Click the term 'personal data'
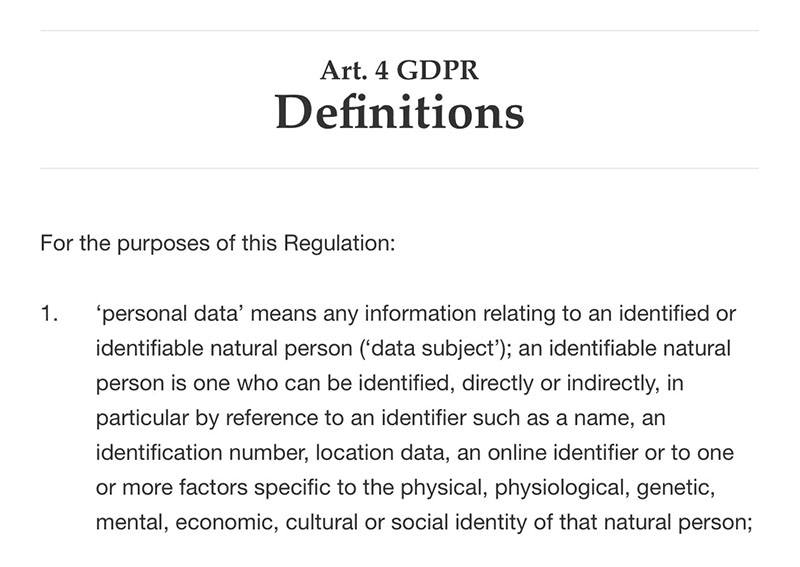 (167, 314)
